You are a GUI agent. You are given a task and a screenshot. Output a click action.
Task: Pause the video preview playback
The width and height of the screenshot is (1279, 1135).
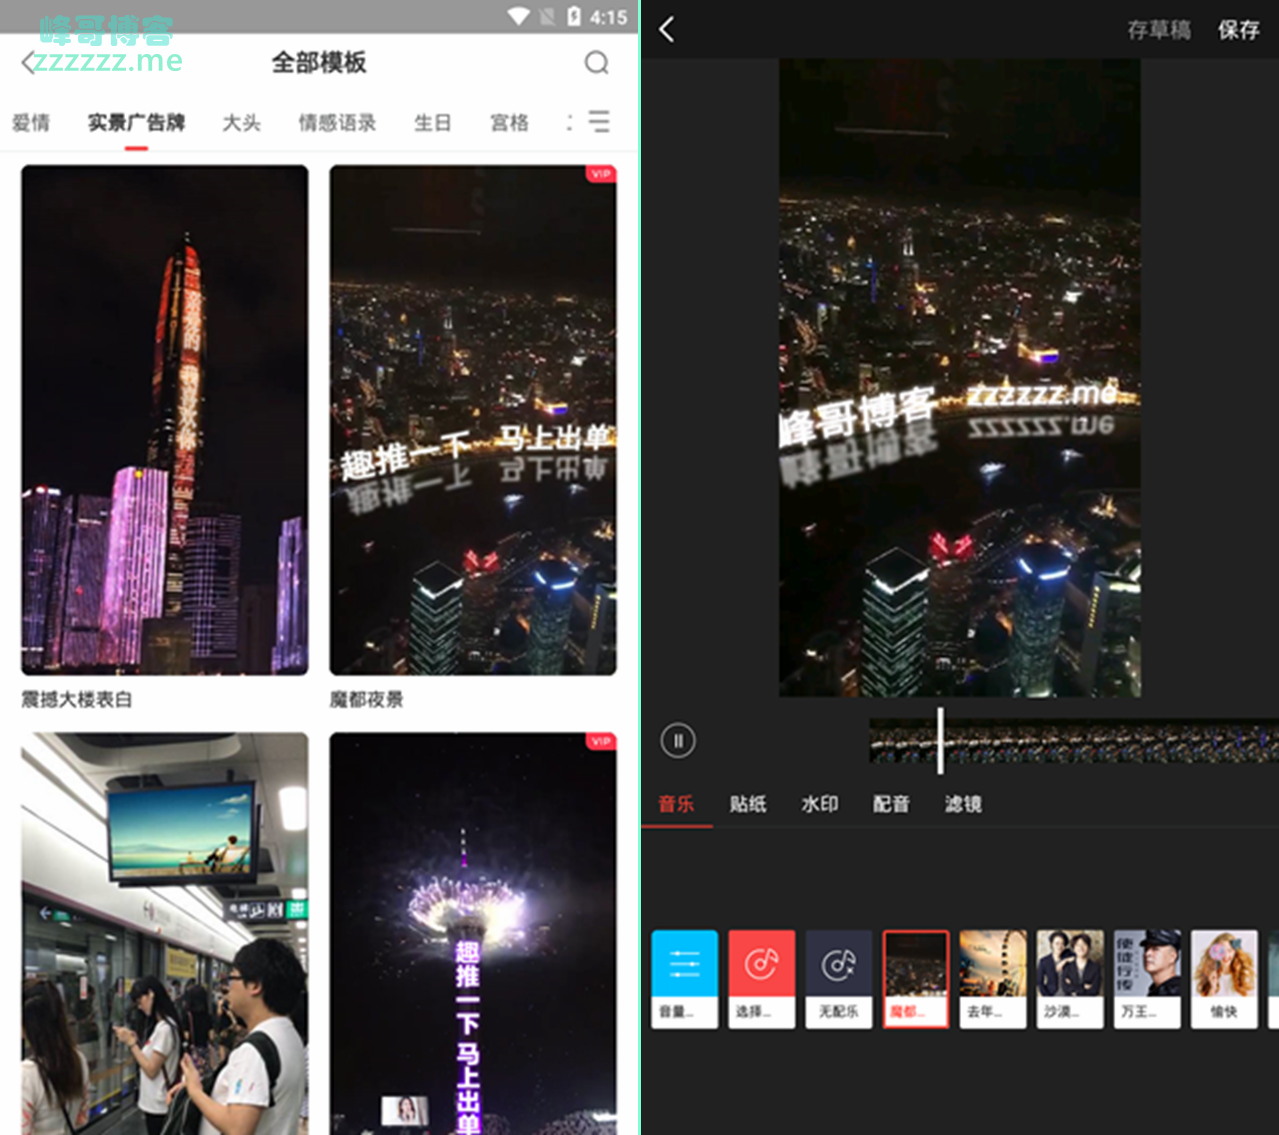[678, 741]
